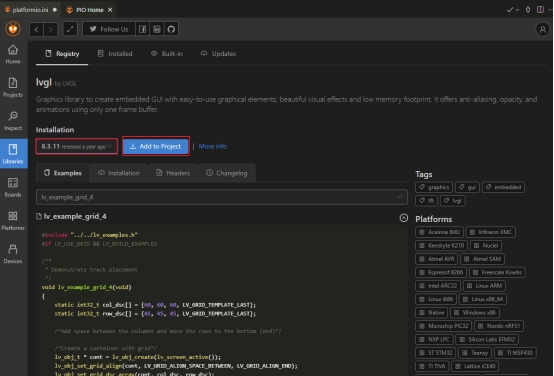
Task: Click the embedded tag
Action: [x=503, y=187]
